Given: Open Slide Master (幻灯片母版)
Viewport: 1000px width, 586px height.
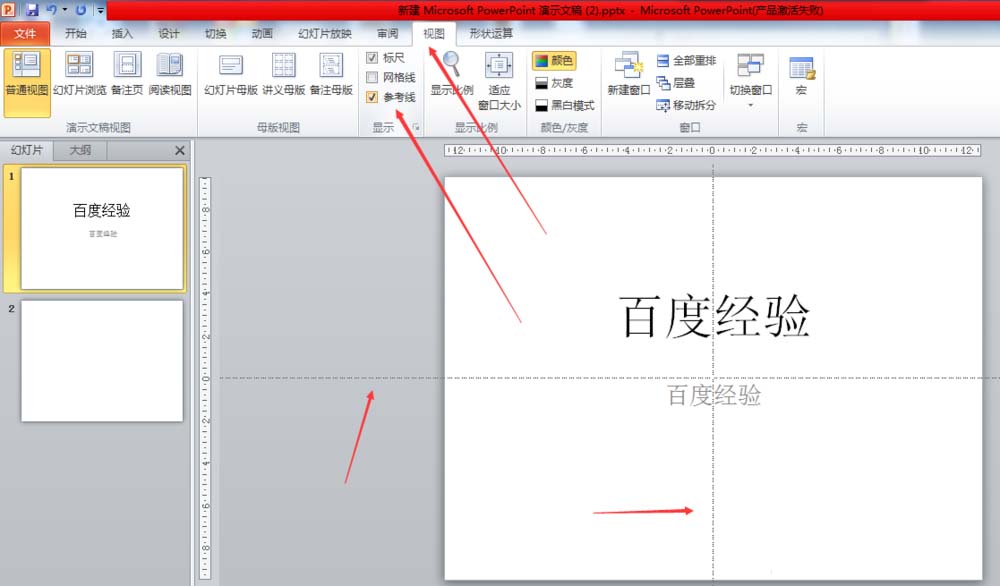Looking at the screenshot, I should (x=231, y=75).
